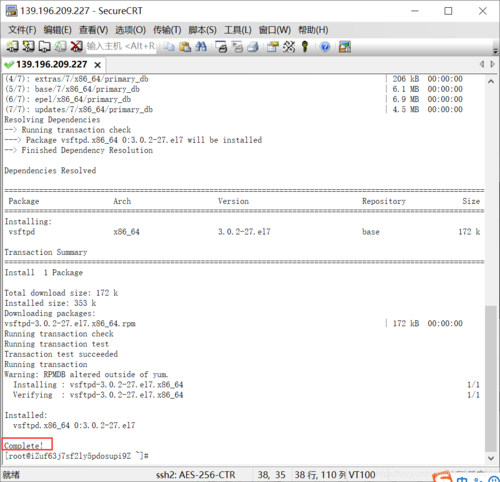
Task: Click 'ssh2: AES-256-CTR' in status bar
Action: pos(196,475)
